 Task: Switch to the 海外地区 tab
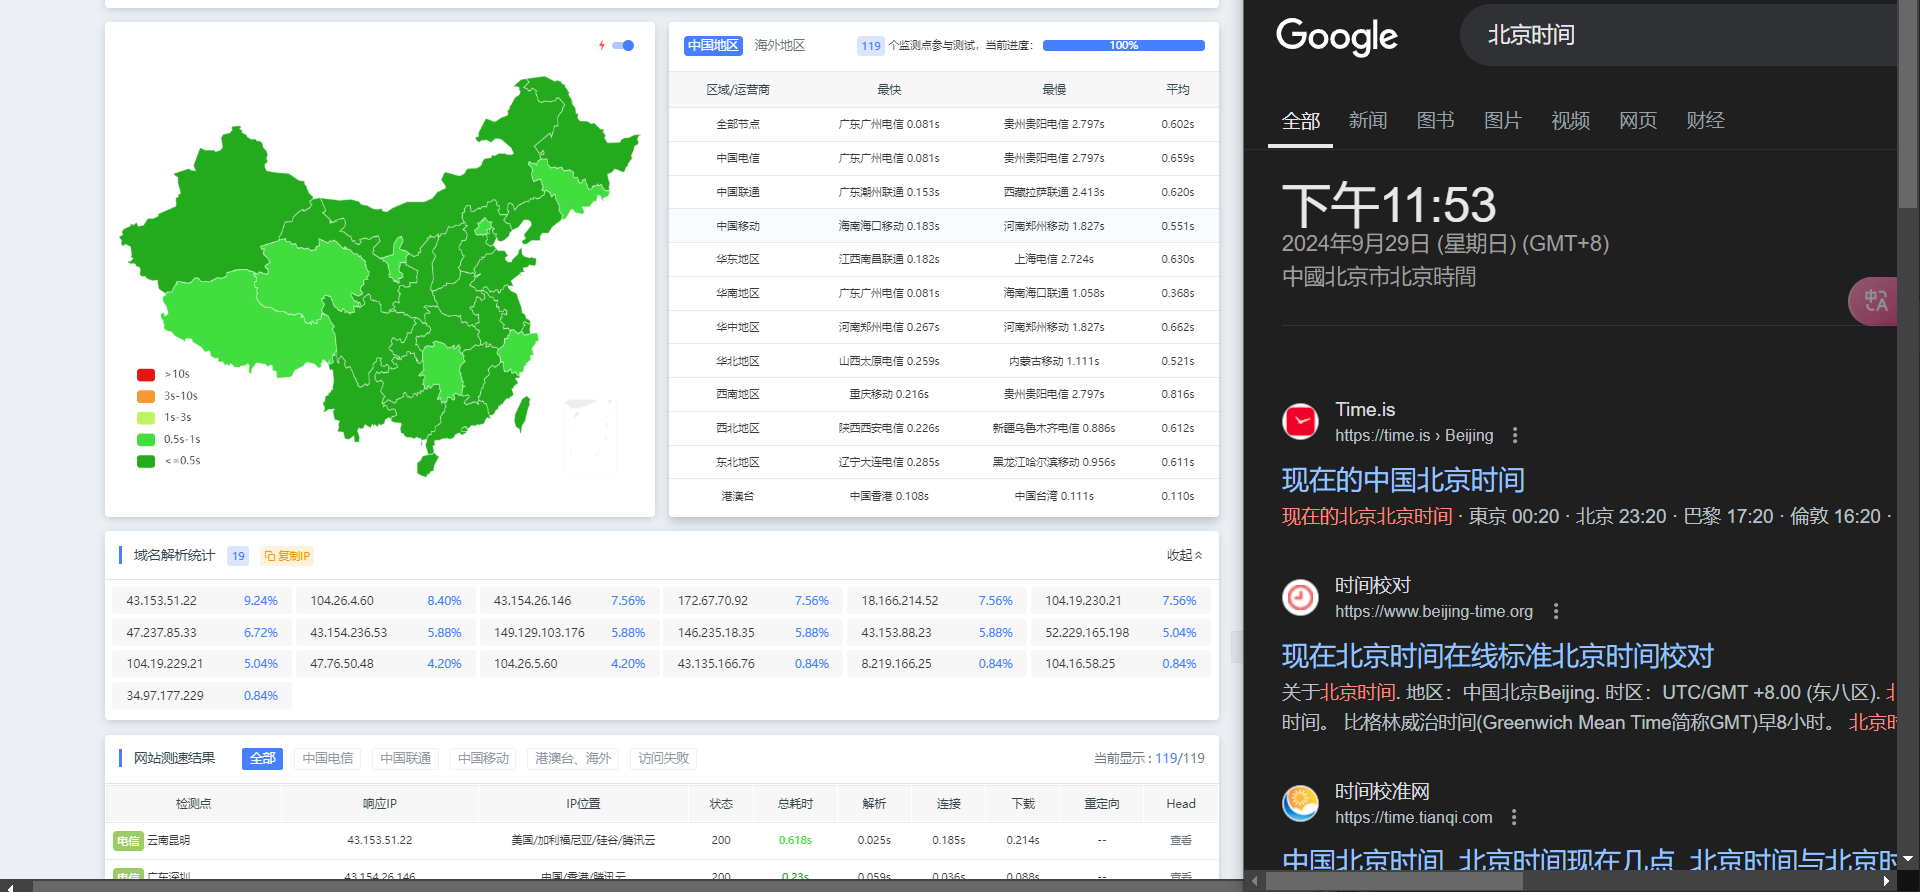779,45
